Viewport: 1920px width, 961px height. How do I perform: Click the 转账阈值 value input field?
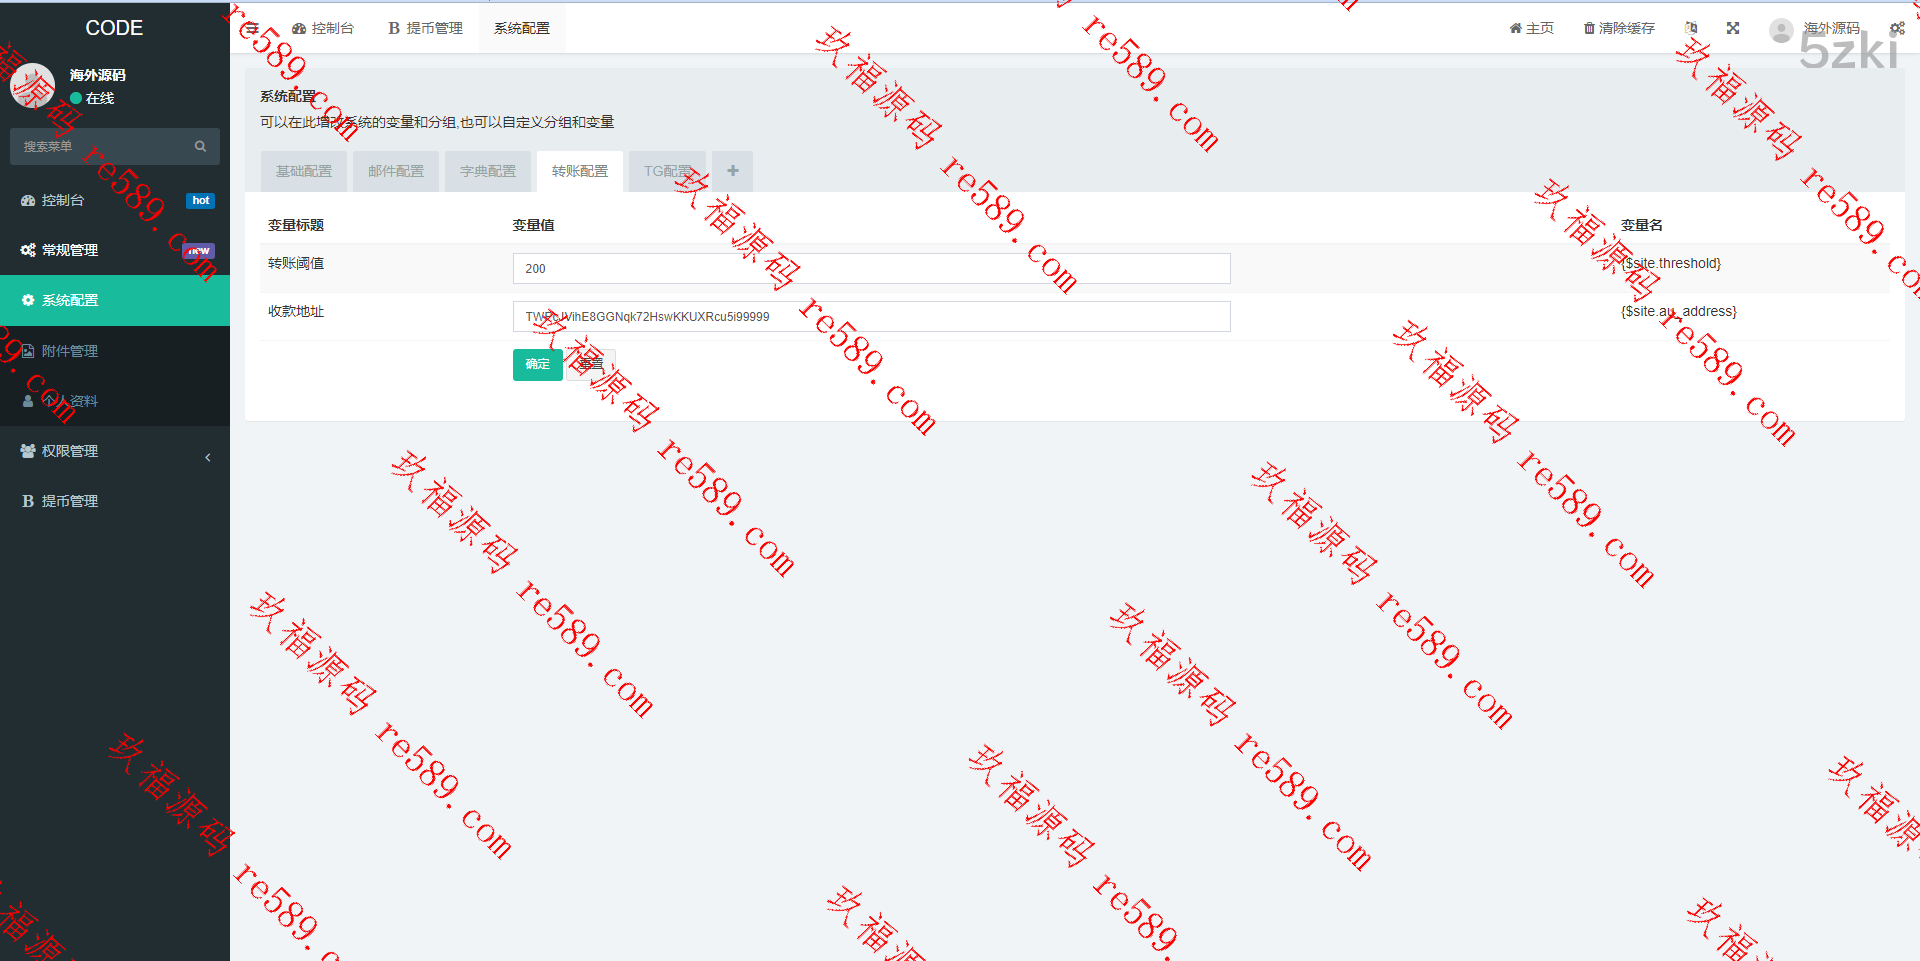tap(871, 268)
